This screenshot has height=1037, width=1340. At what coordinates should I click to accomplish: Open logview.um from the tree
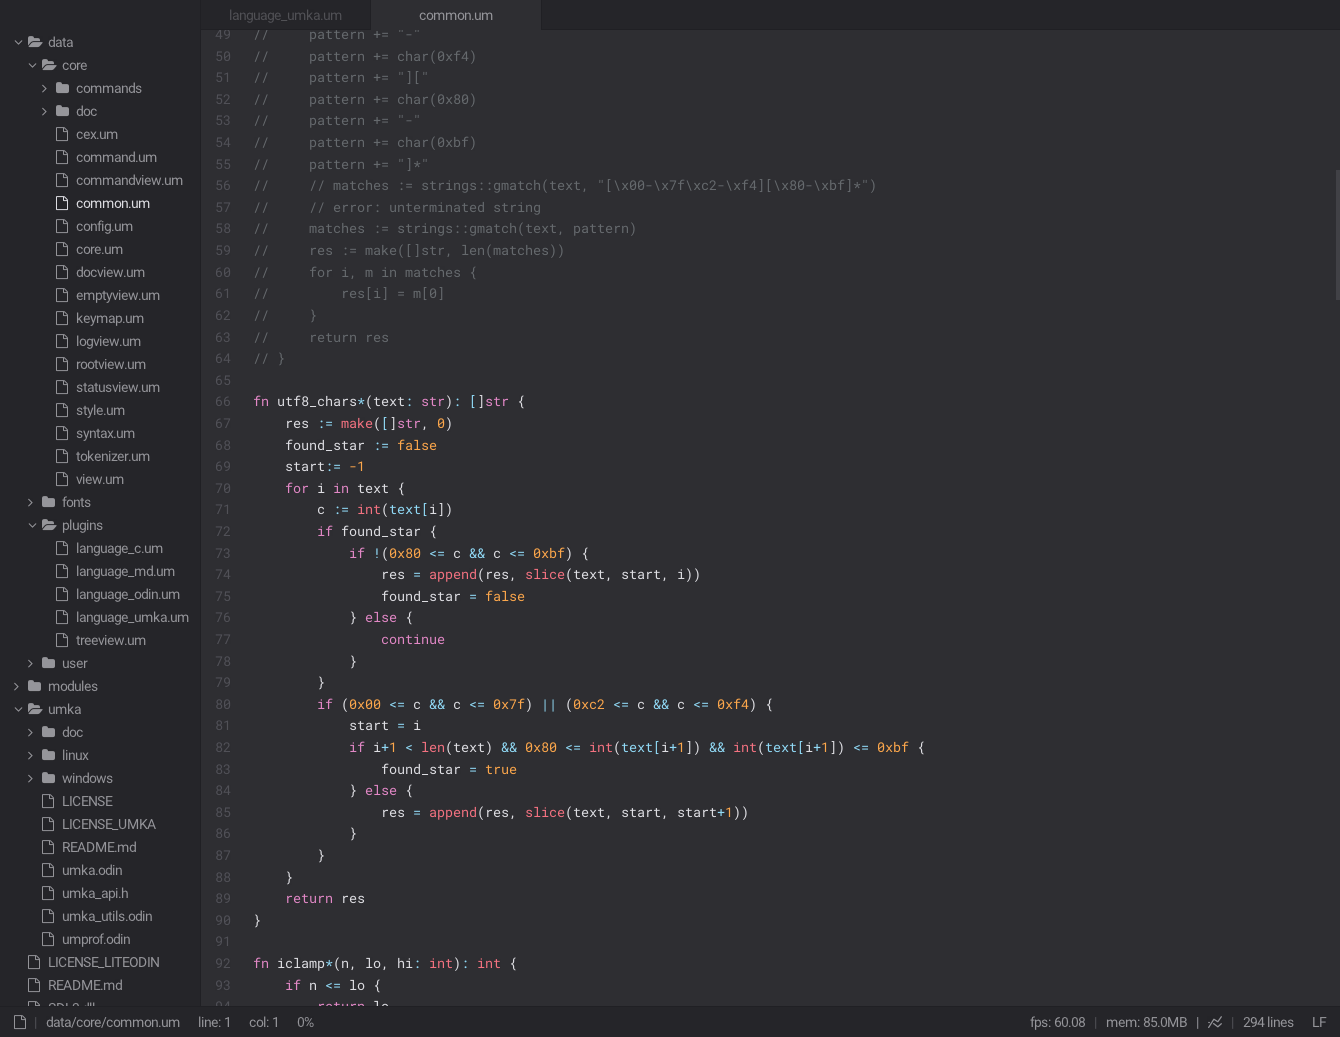point(108,341)
